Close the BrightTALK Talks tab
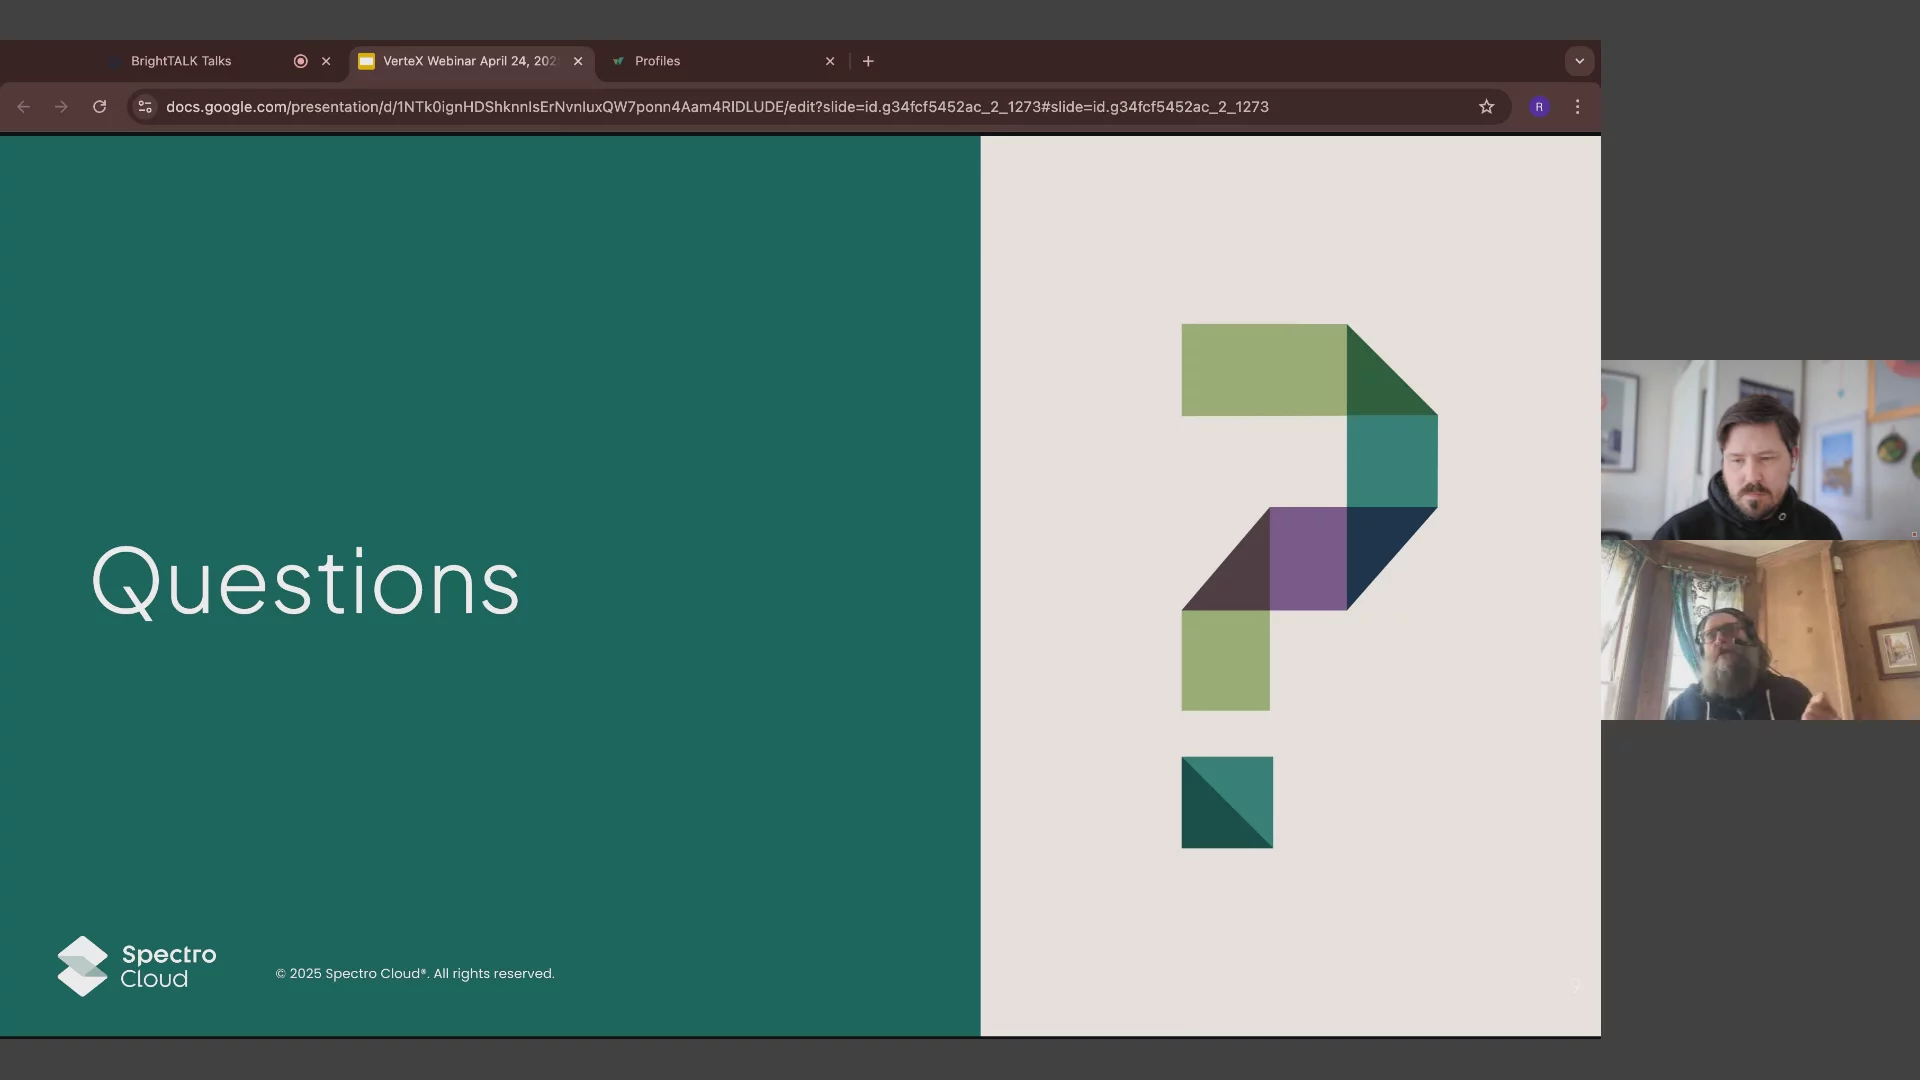1920x1080 pixels. [x=326, y=61]
